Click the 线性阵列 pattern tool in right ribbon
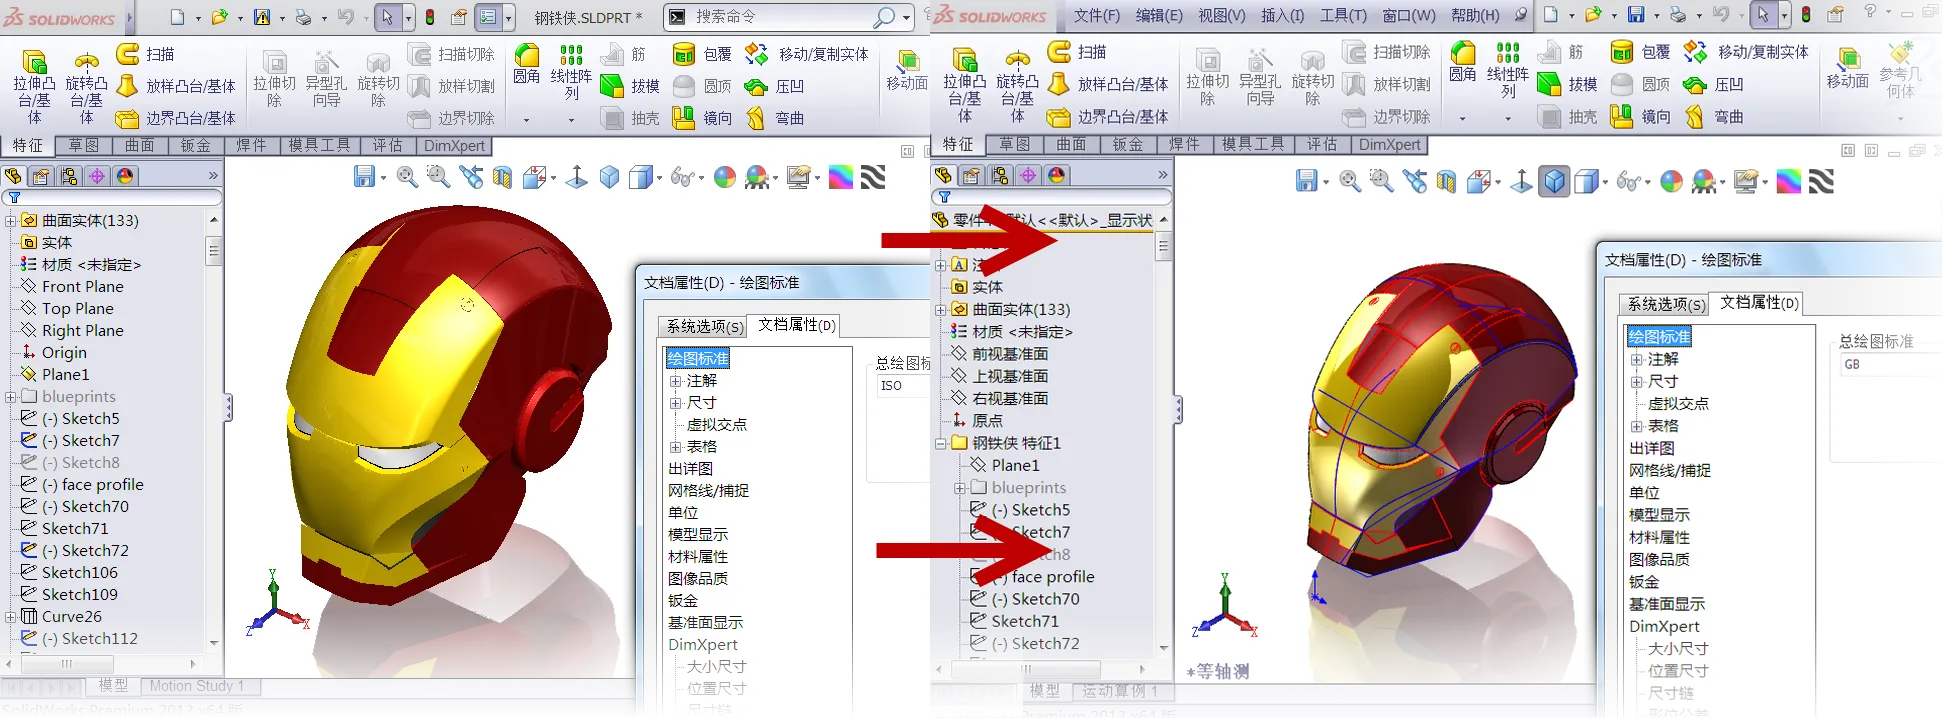The image size is (1942, 718). 1508,68
